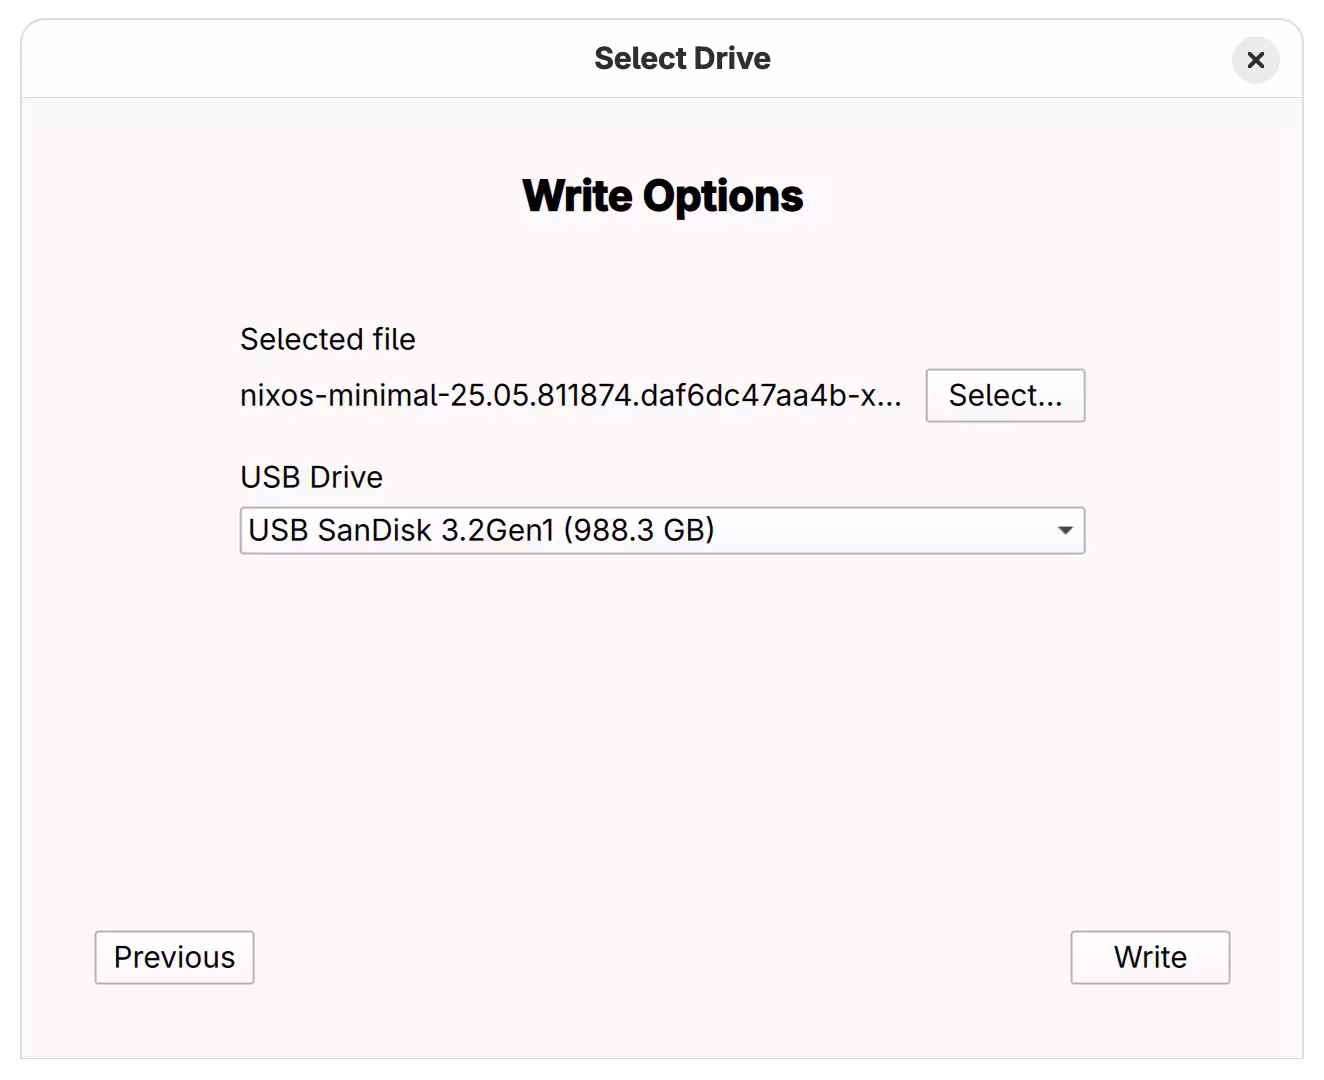Choose a different target drive

tap(662, 531)
